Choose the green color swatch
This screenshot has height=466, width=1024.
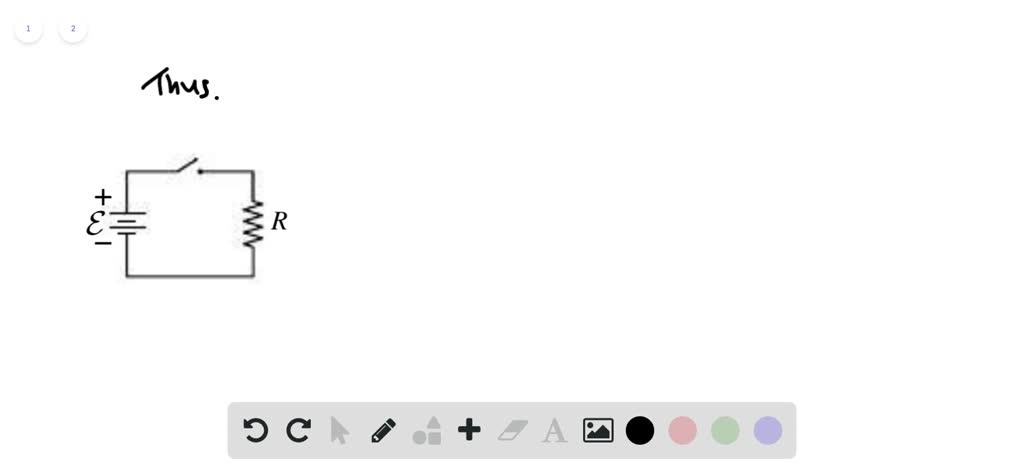click(x=725, y=431)
